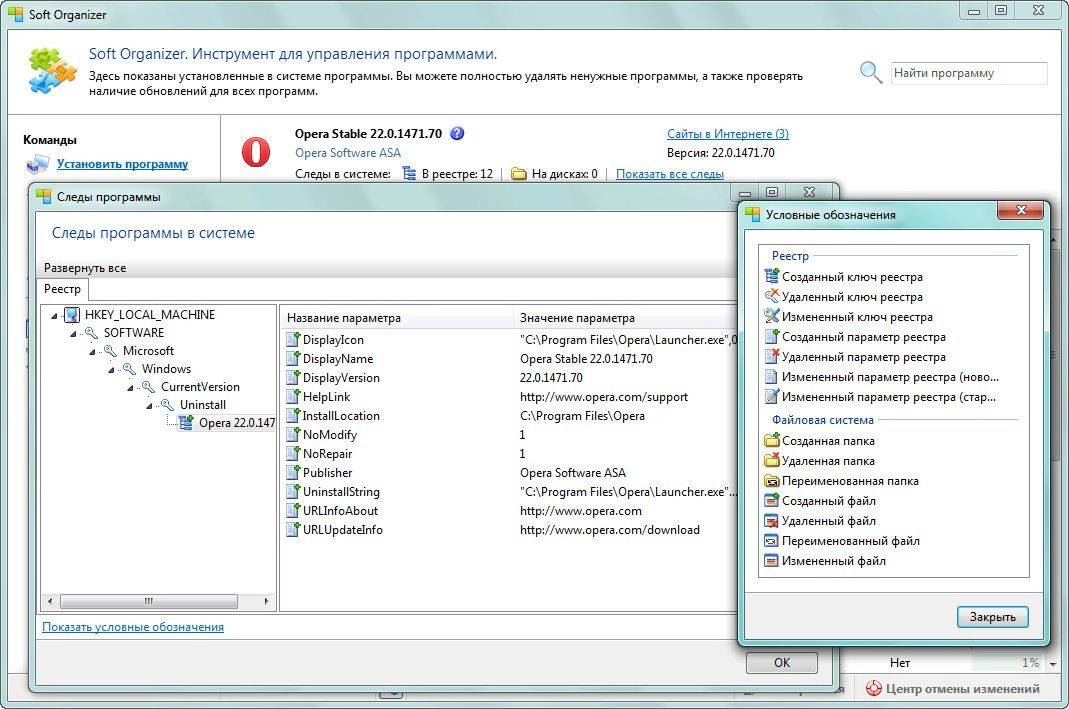Click the Opera Software ASA publisher link
The width and height of the screenshot is (1069, 709).
tap(348, 153)
